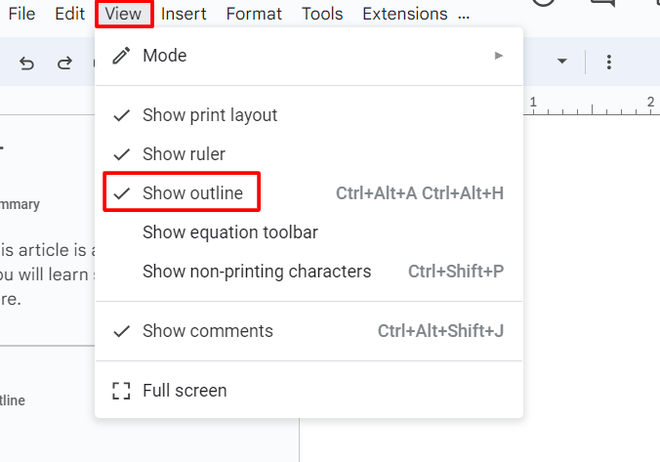The image size is (660, 462).
Task: Expand the Mode submenu arrow
Action: (x=499, y=56)
